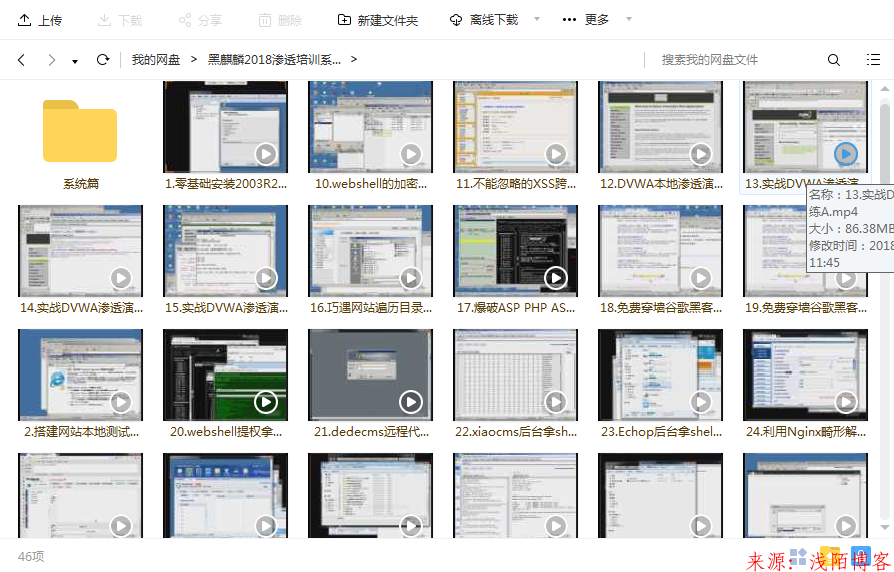Go back with the left arrow

(x=22, y=60)
